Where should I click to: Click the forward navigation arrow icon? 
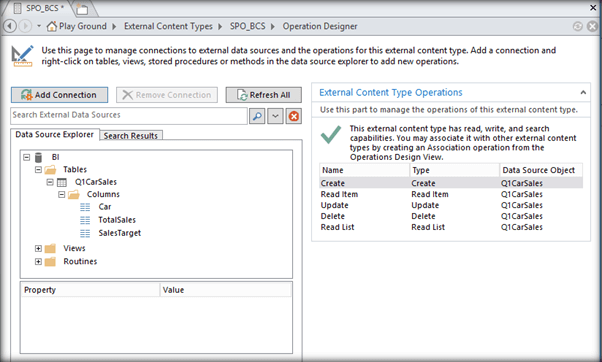[x=26, y=26]
